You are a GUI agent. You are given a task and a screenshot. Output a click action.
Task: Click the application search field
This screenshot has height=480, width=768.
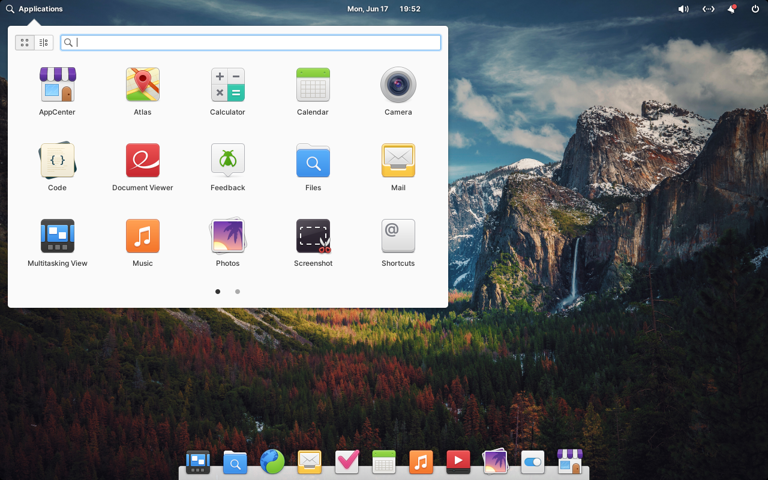pyautogui.click(x=251, y=43)
